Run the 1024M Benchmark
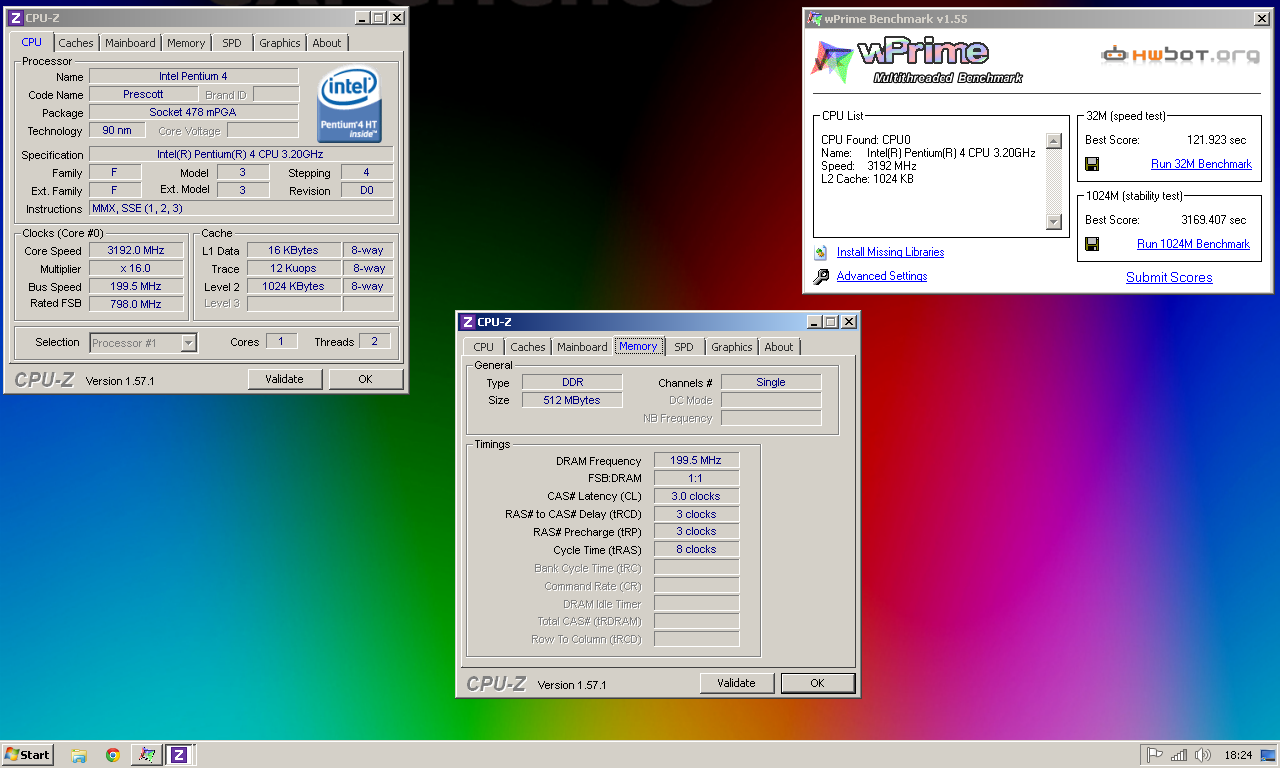 tap(1193, 244)
